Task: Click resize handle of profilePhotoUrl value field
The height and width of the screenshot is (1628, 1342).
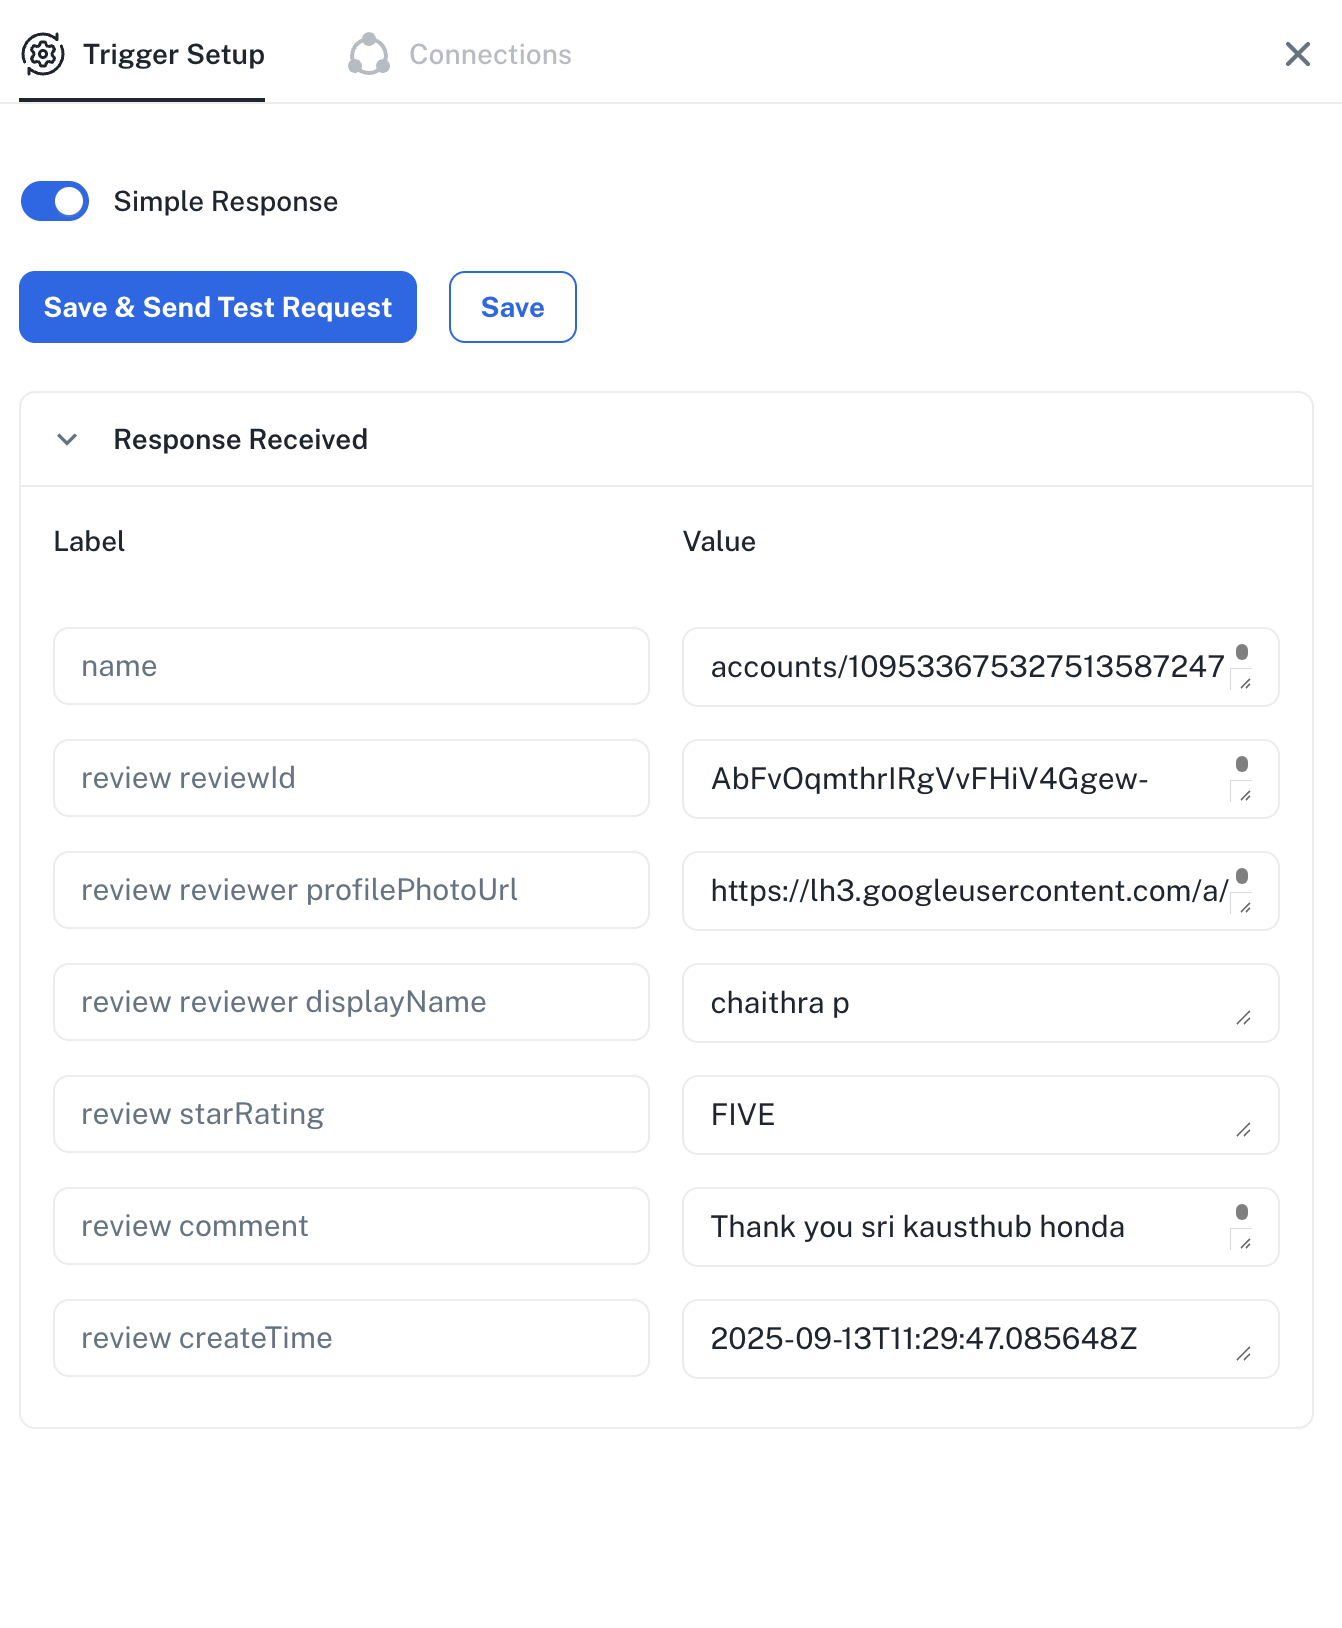Action: [1245, 908]
